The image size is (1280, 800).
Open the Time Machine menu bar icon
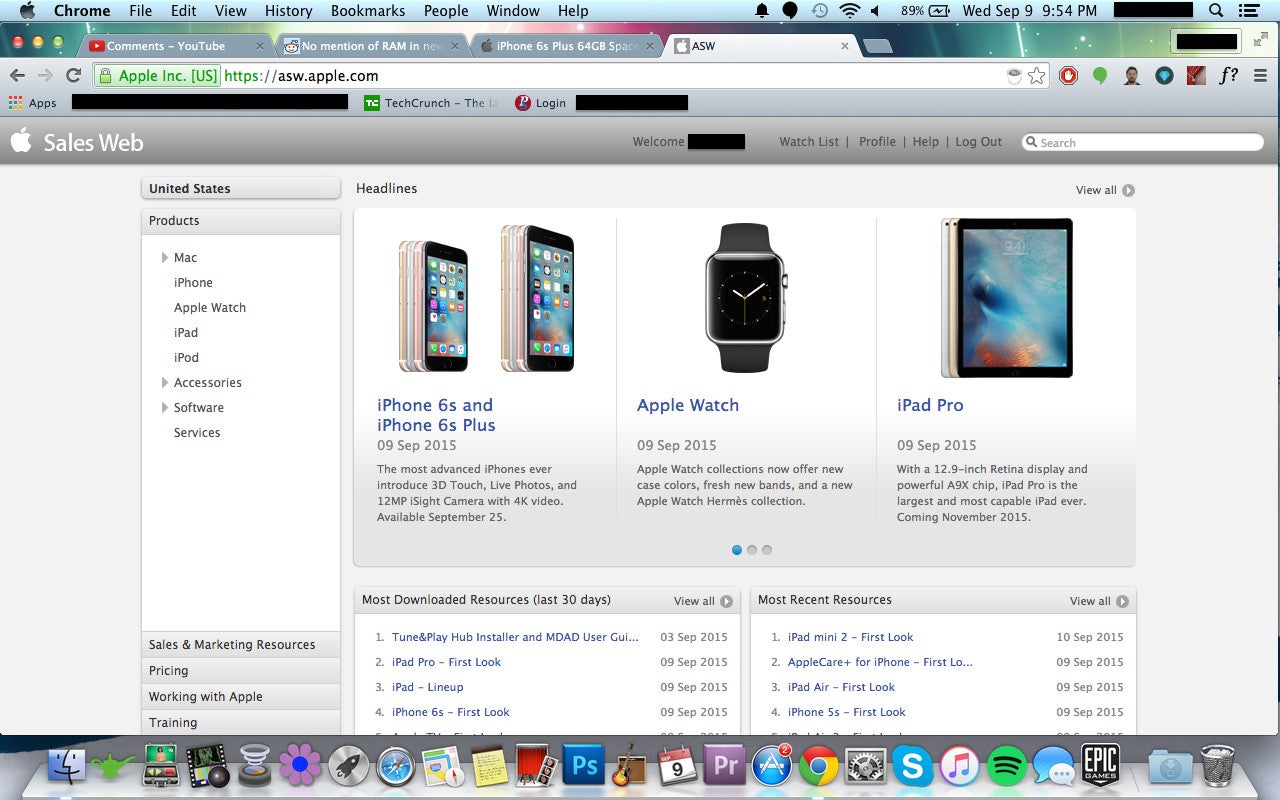click(819, 10)
